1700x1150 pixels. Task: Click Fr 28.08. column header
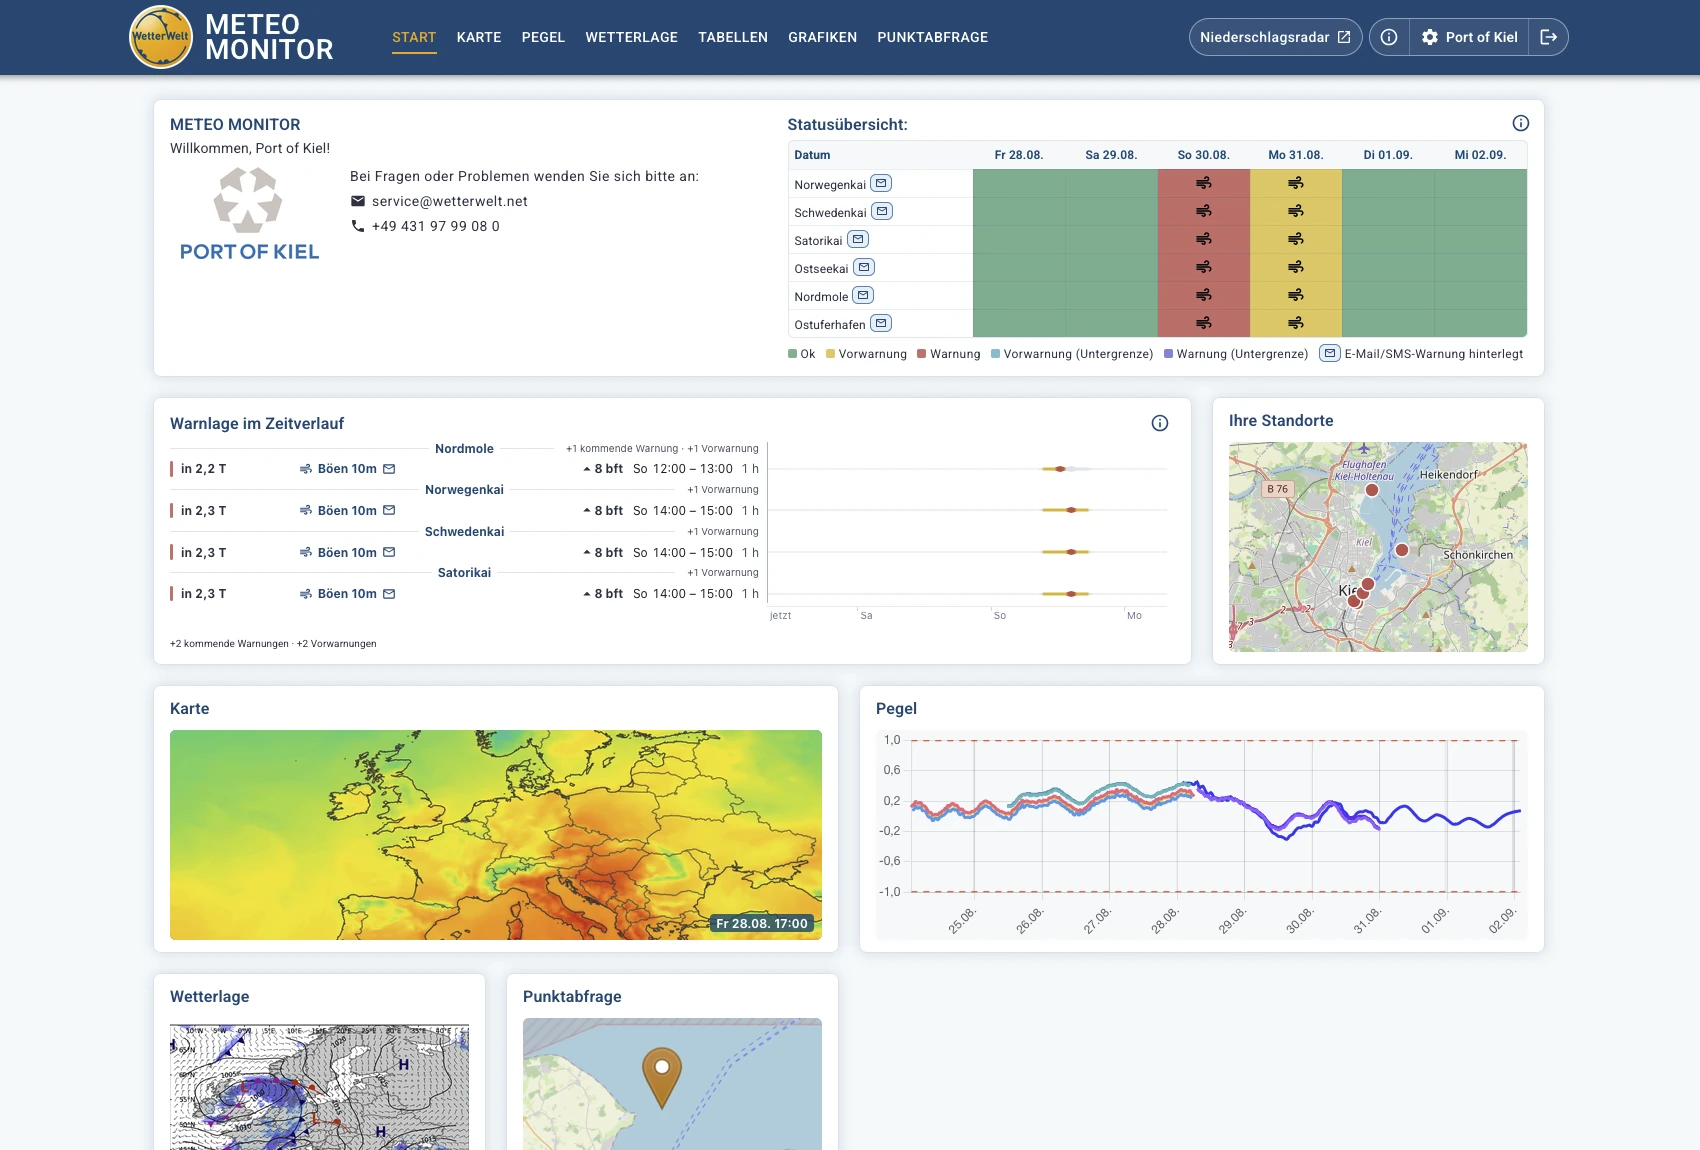pyautogui.click(x=1019, y=155)
